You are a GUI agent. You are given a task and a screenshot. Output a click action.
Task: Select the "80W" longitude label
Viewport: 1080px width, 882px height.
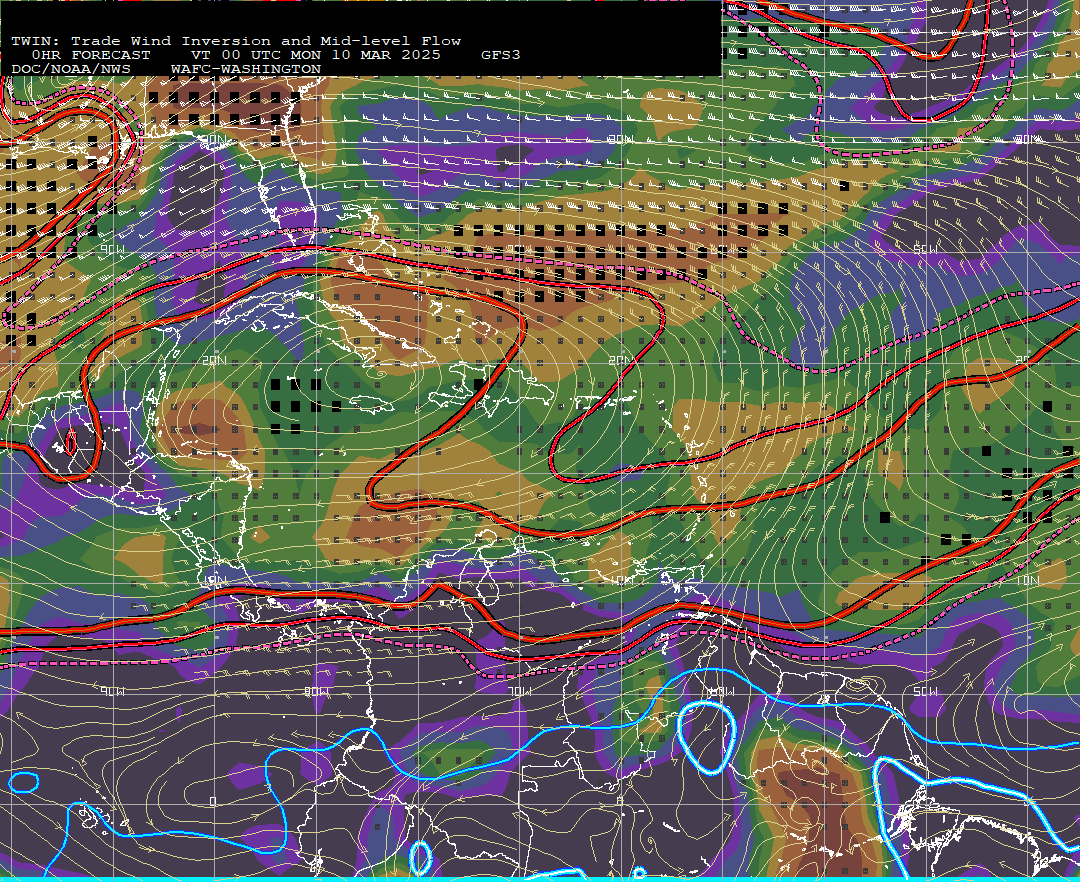pyautogui.click(x=316, y=691)
